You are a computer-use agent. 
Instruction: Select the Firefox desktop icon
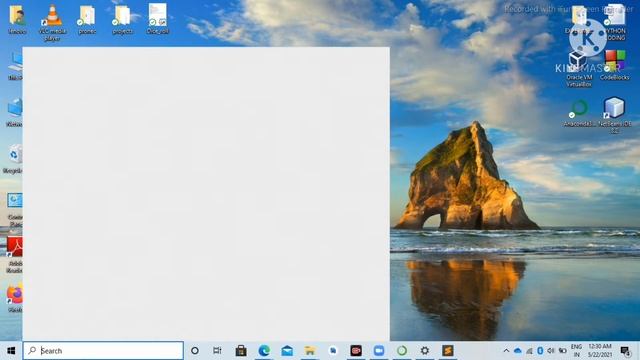(x=15, y=298)
